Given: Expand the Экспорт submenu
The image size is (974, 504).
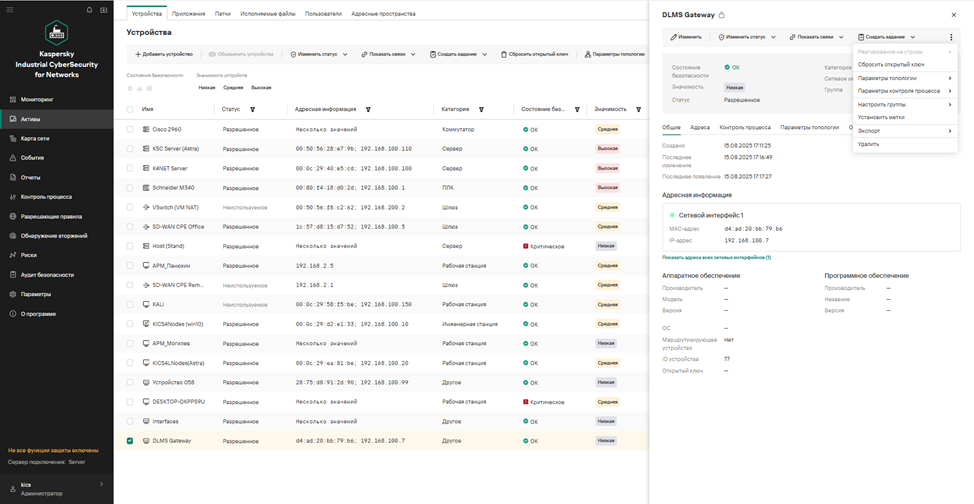Looking at the screenshot, I should coord(904,131).
